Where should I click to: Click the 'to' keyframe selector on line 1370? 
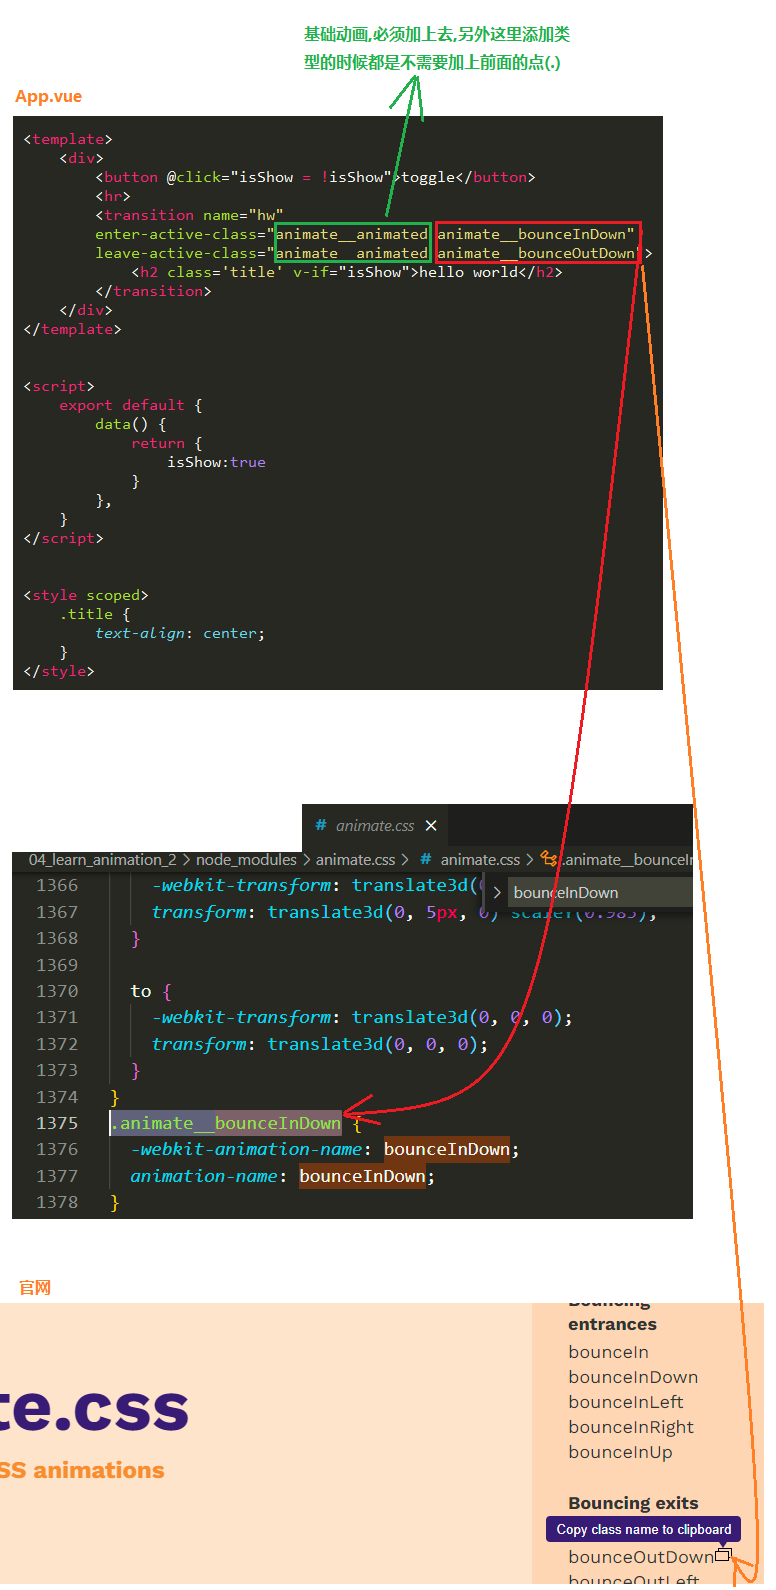point(141,991)
